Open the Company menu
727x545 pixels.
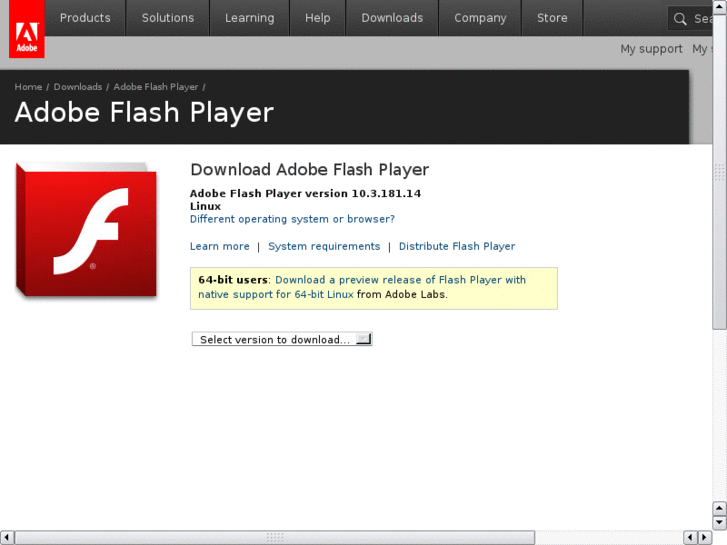480,18
